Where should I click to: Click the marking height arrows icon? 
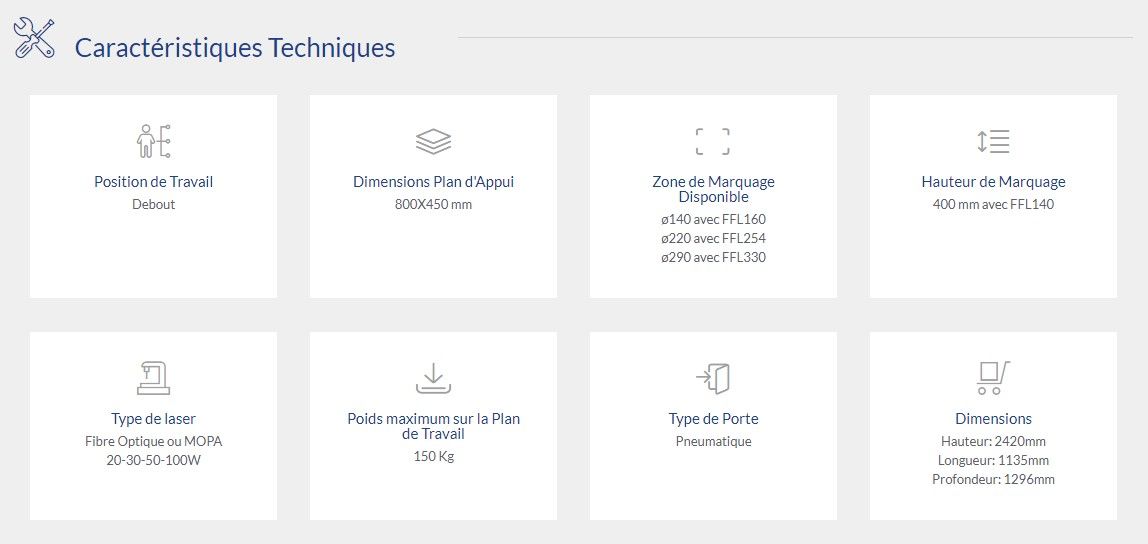(x=993, y=141)
